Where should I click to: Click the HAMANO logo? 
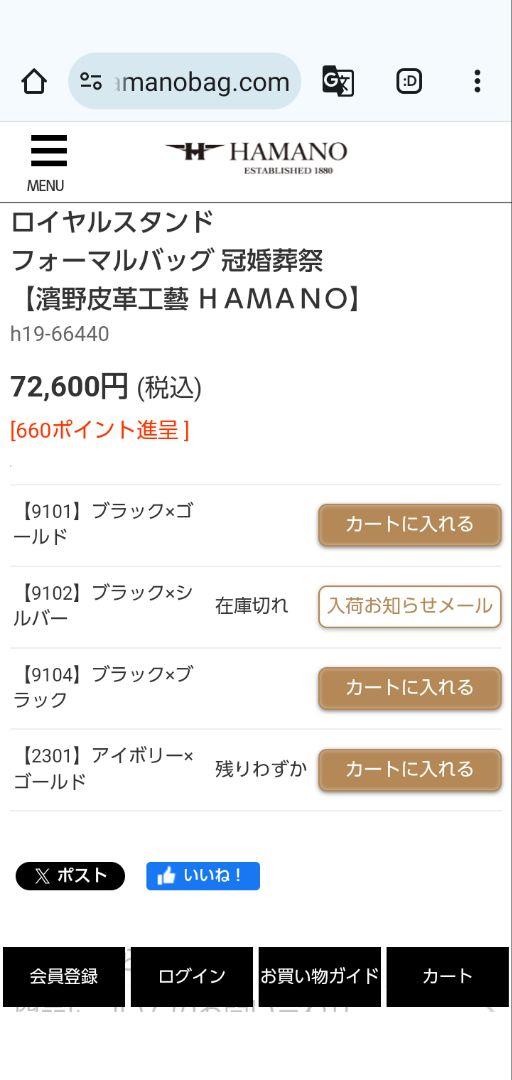click(256, 158)
